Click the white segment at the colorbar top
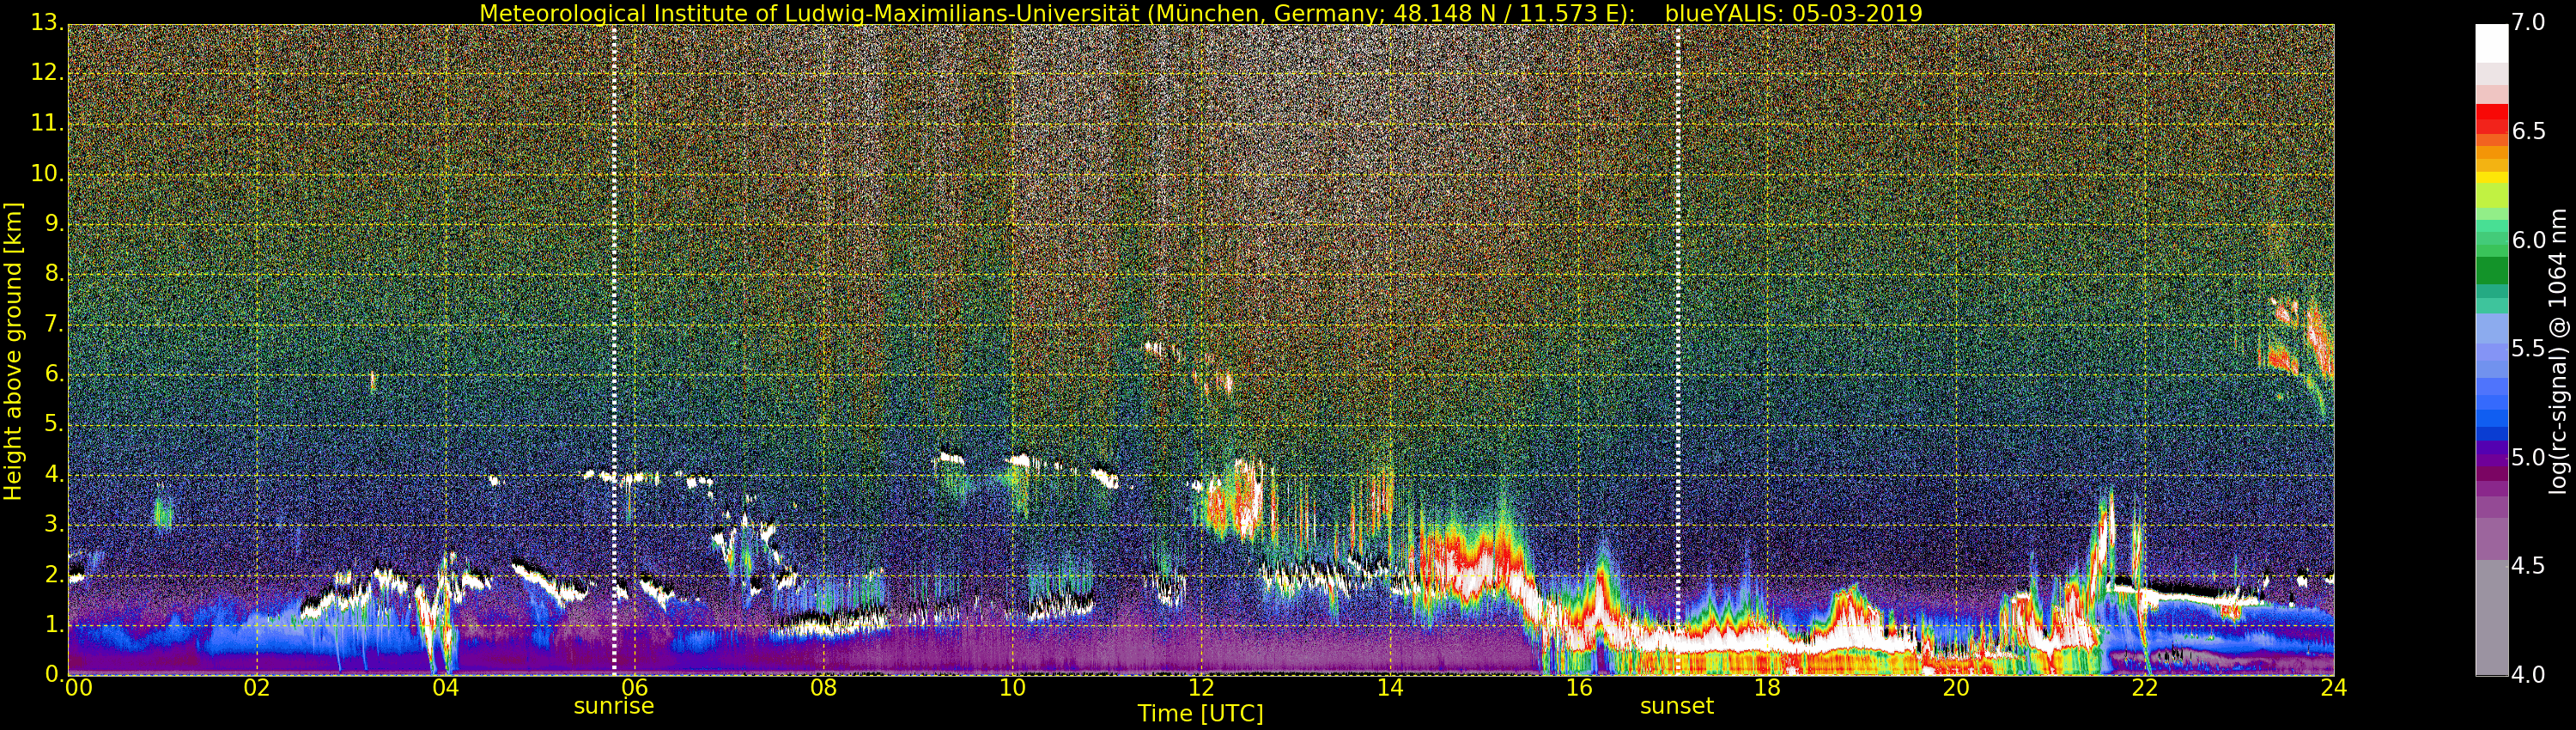The width and height of the screenshot is (2576, 730). (2491, 43)
